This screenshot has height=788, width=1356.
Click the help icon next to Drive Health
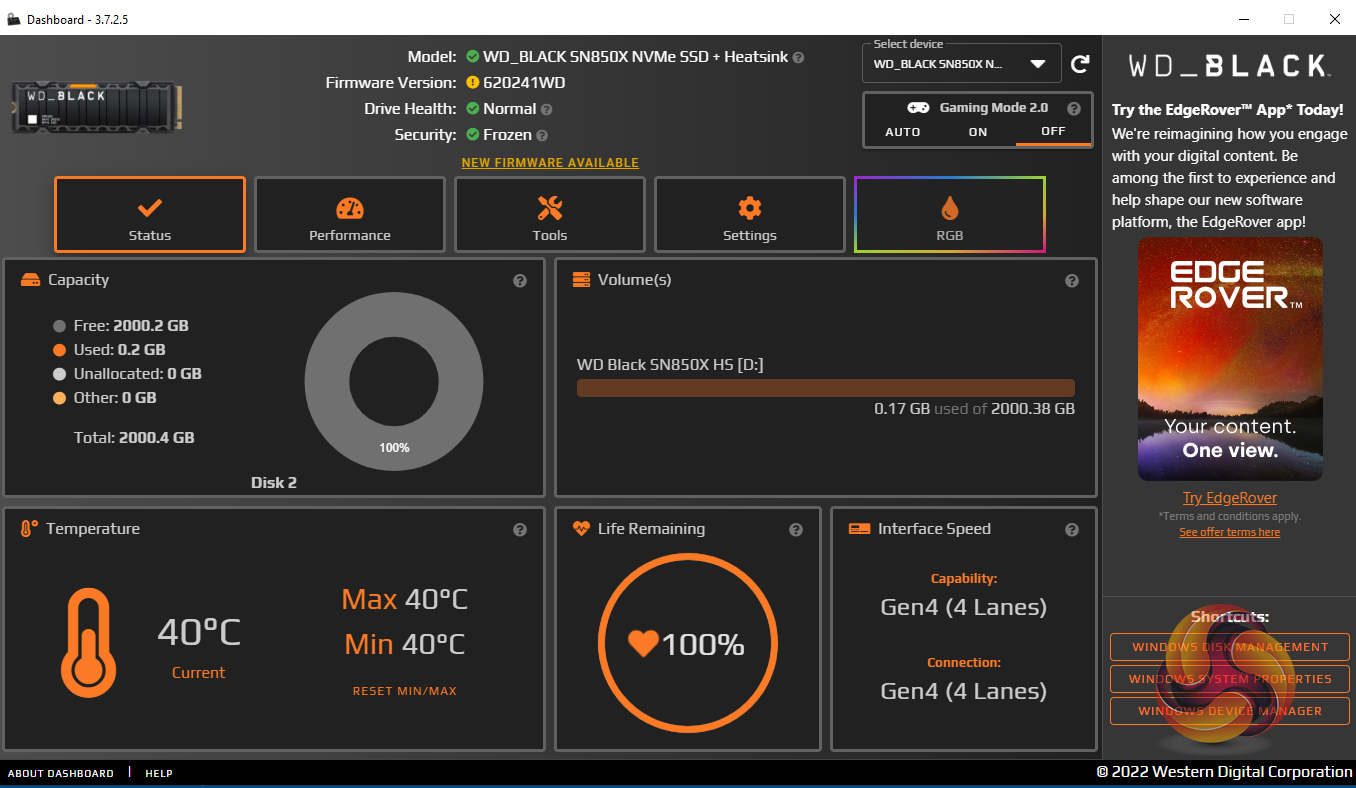(546, 109)
